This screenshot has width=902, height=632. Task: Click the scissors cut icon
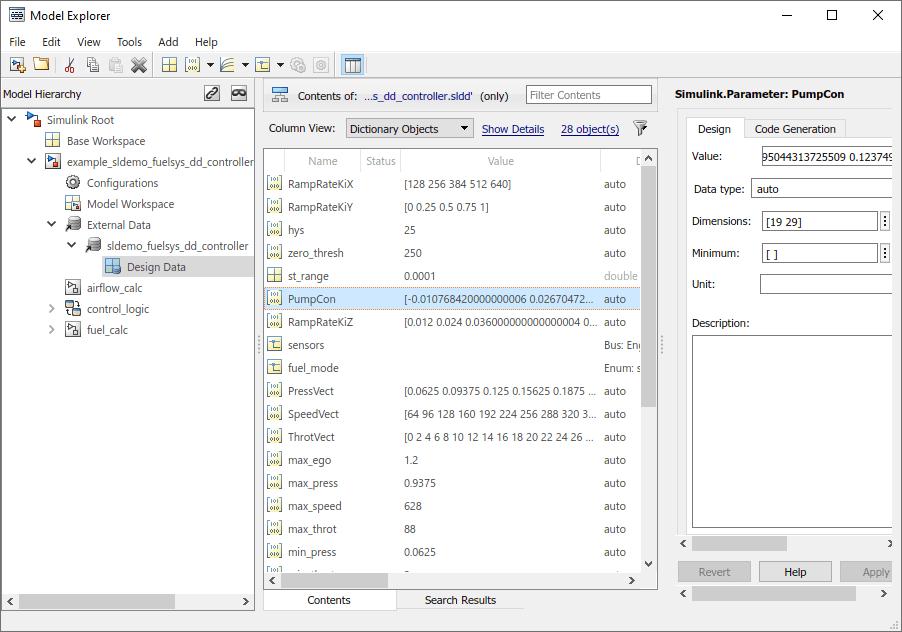point(69,65)
